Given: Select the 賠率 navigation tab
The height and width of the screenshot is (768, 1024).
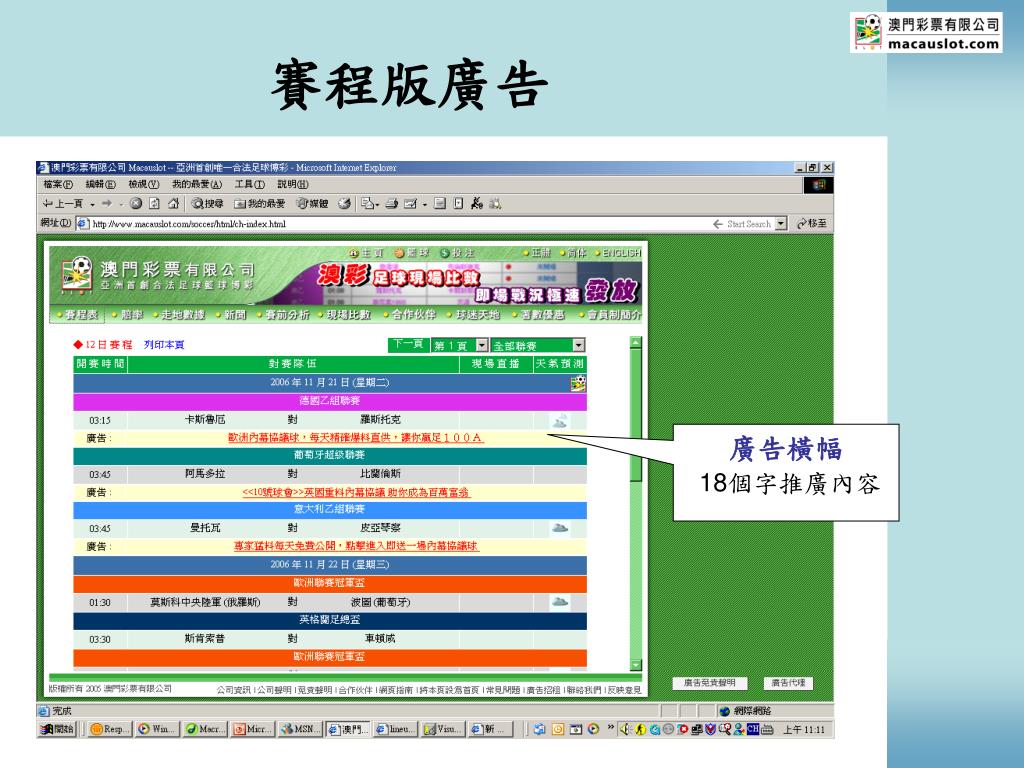Looking at the screenshot, I should pyautogui.click(x=127, y=315).
